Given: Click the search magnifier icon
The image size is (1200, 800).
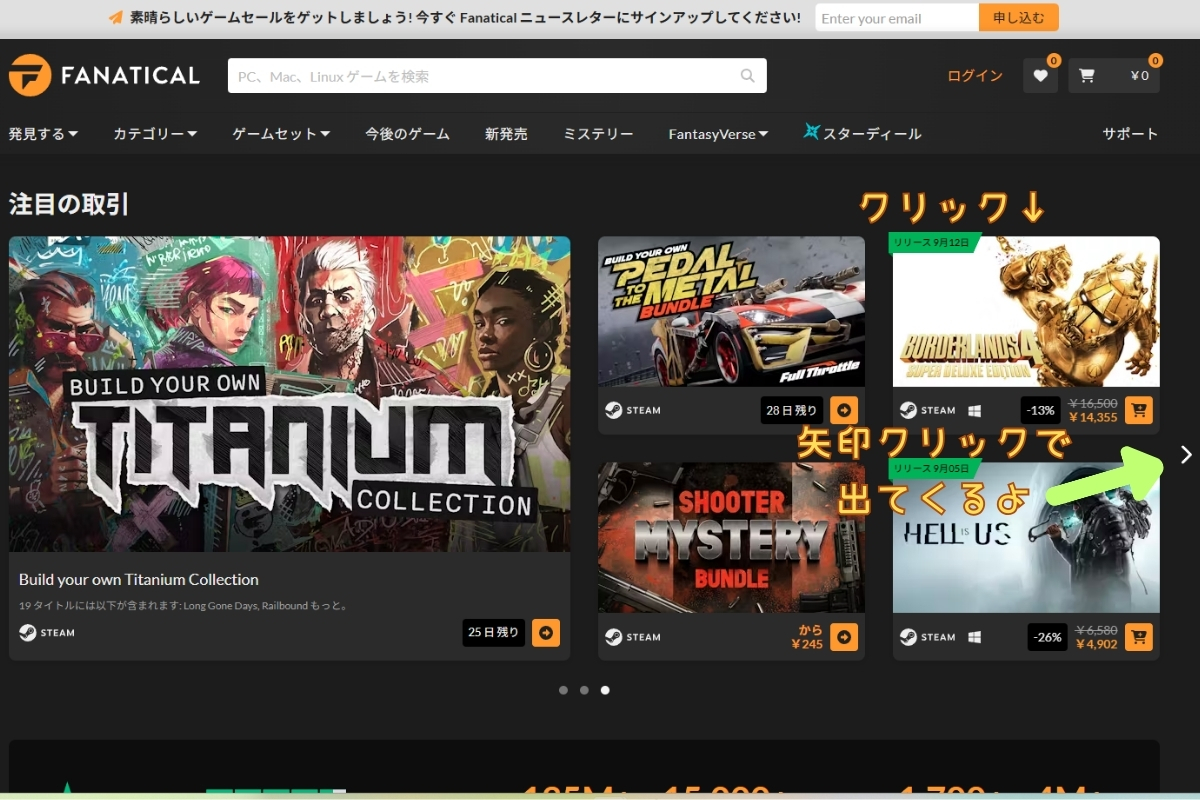Looking at the screenshot, I should [x=748, y=76].
